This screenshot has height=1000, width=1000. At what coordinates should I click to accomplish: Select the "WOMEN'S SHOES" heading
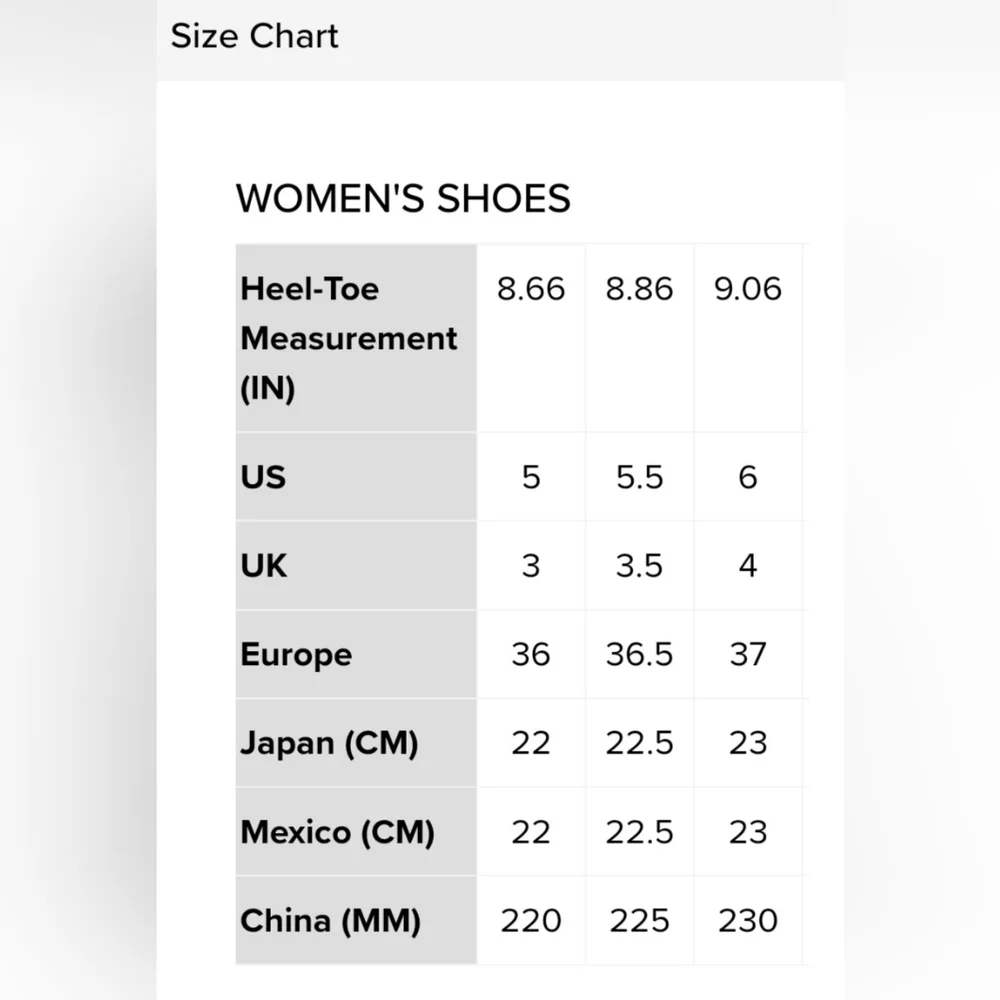pyautogui.click(x=403, y=198)
